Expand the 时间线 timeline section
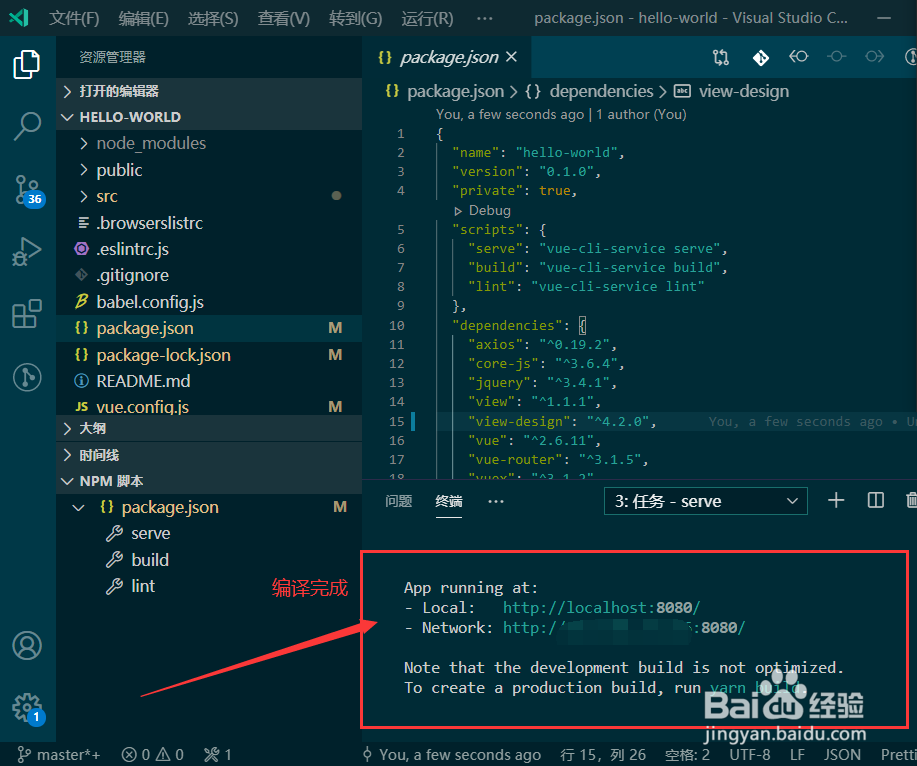The width and height of the screenshot is (917, 766). coord(209,455)
